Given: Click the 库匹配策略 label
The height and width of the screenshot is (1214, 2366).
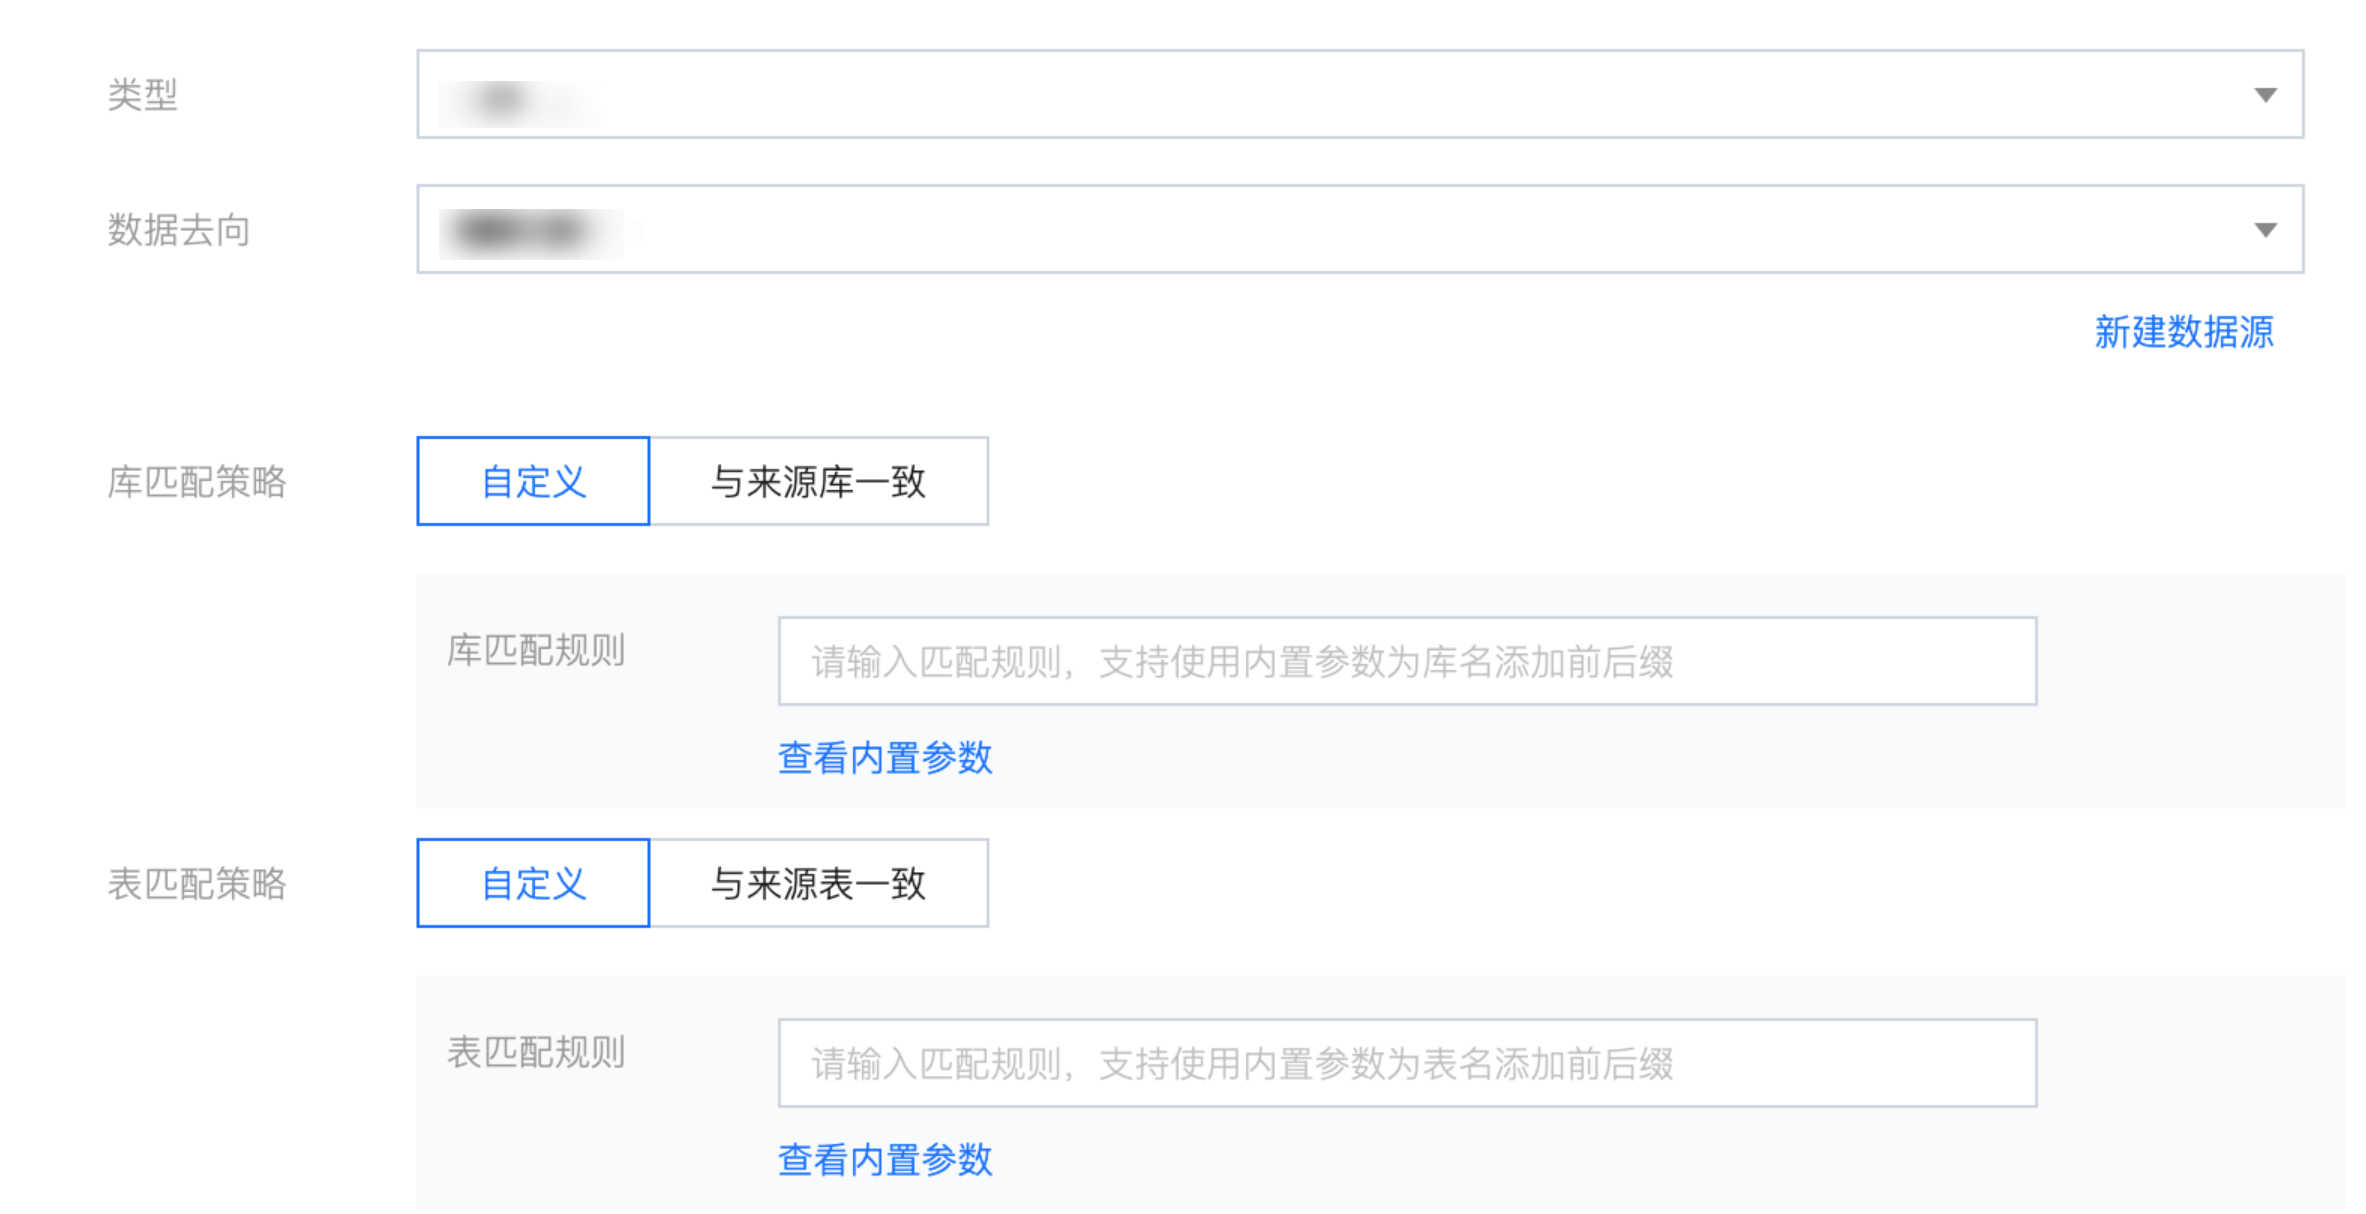Looking at the screenshot, I should [x=197, y=482].
